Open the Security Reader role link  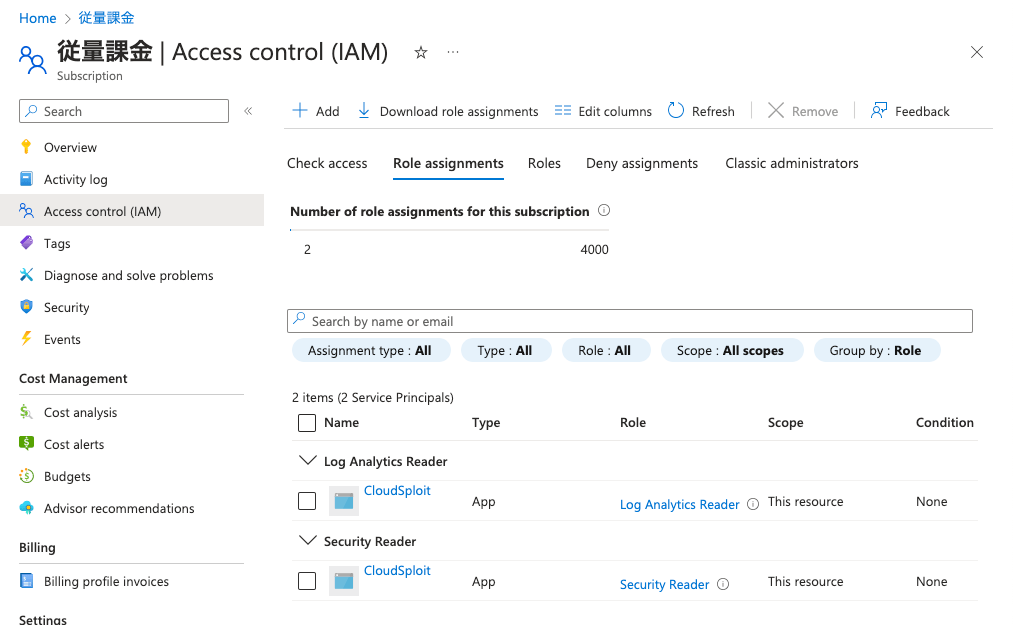point(664,583)
